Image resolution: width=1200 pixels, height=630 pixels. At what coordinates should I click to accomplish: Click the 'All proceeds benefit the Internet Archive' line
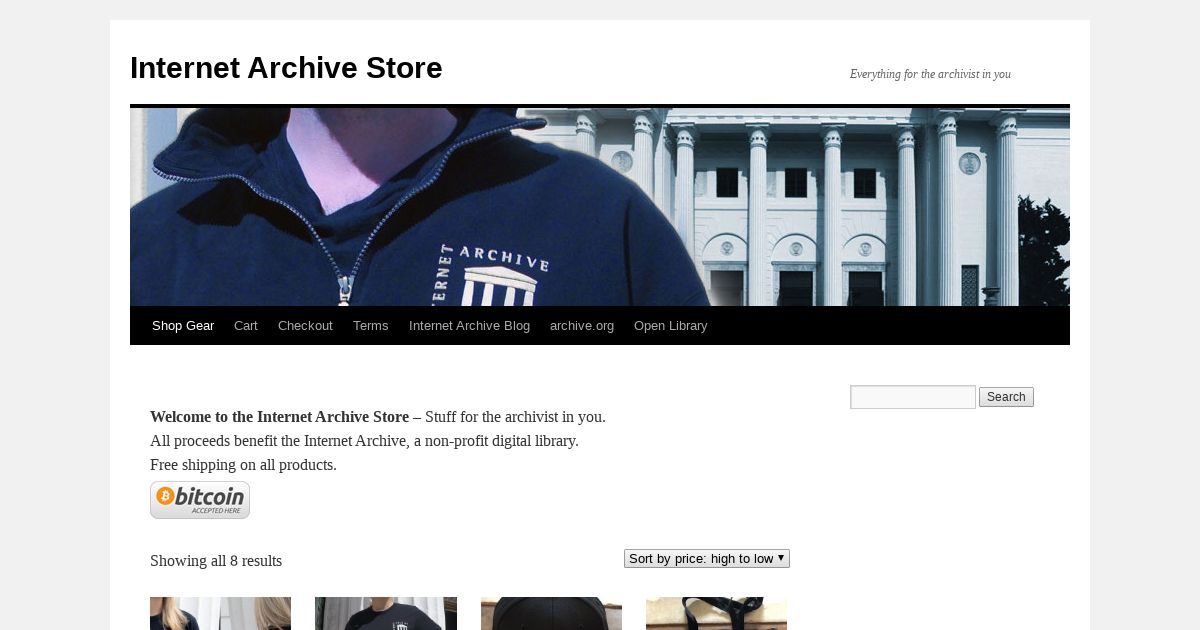click(x=364, y=441)
